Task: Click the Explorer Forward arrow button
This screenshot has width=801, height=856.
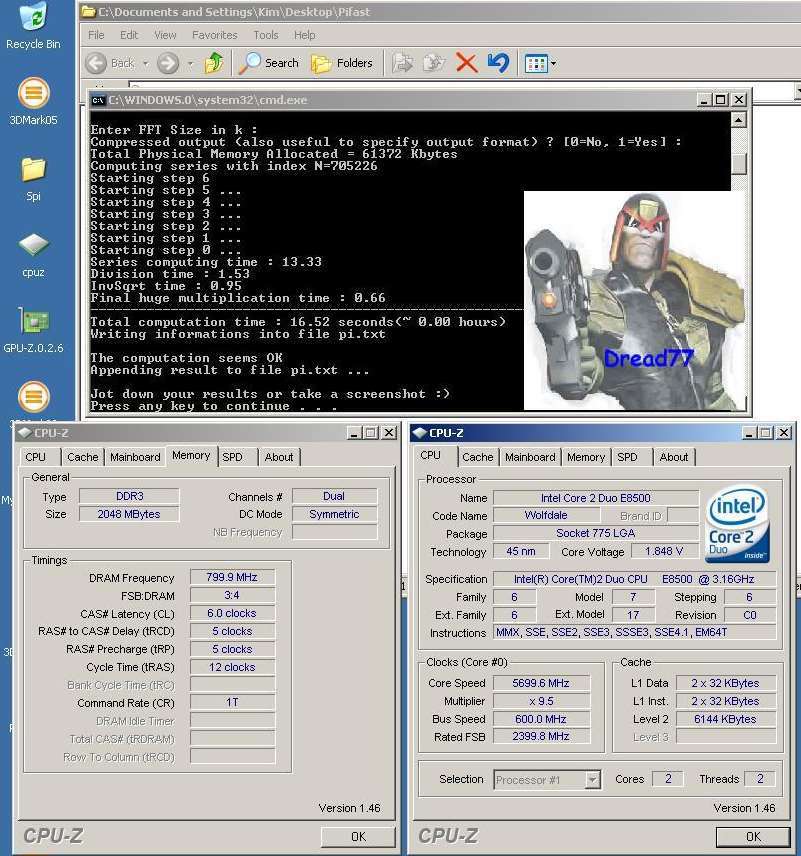Action: 168,63
